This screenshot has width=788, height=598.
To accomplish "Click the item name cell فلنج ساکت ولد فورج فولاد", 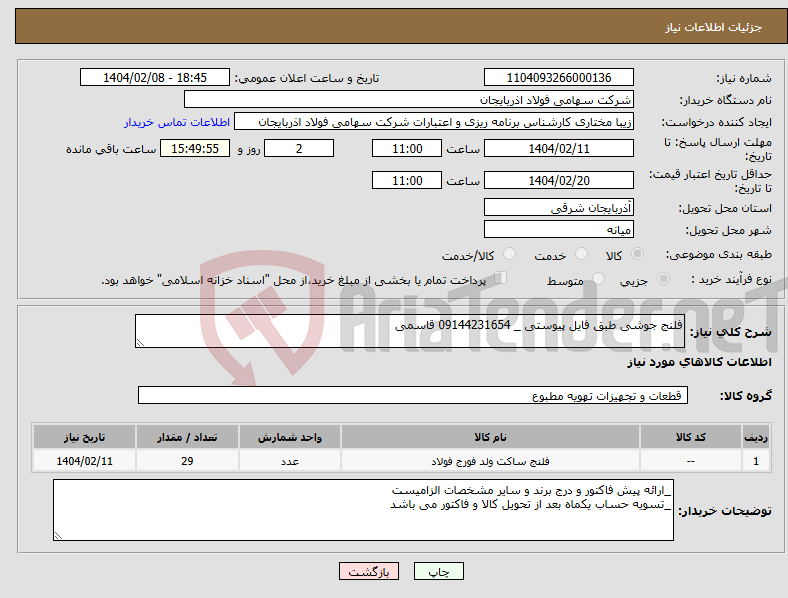I will pyautogui.click(x=490, y=461).
